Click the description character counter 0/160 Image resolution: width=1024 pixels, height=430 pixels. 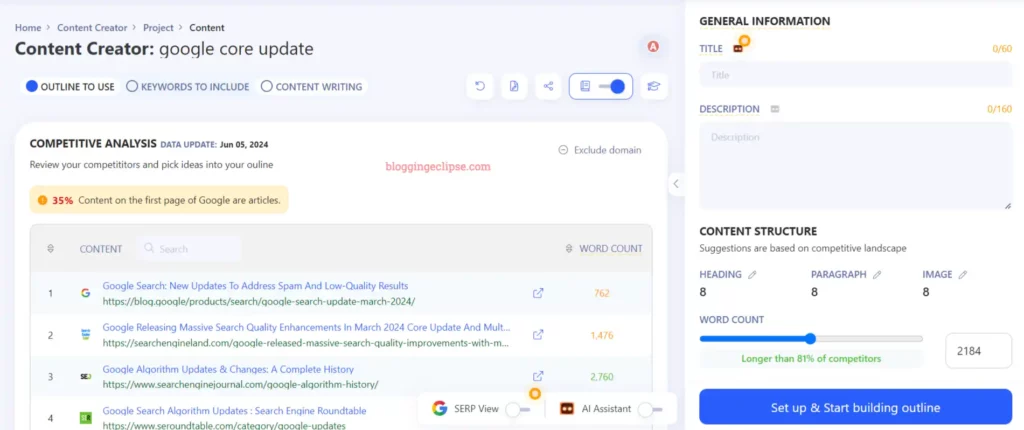tap(999, 109)
